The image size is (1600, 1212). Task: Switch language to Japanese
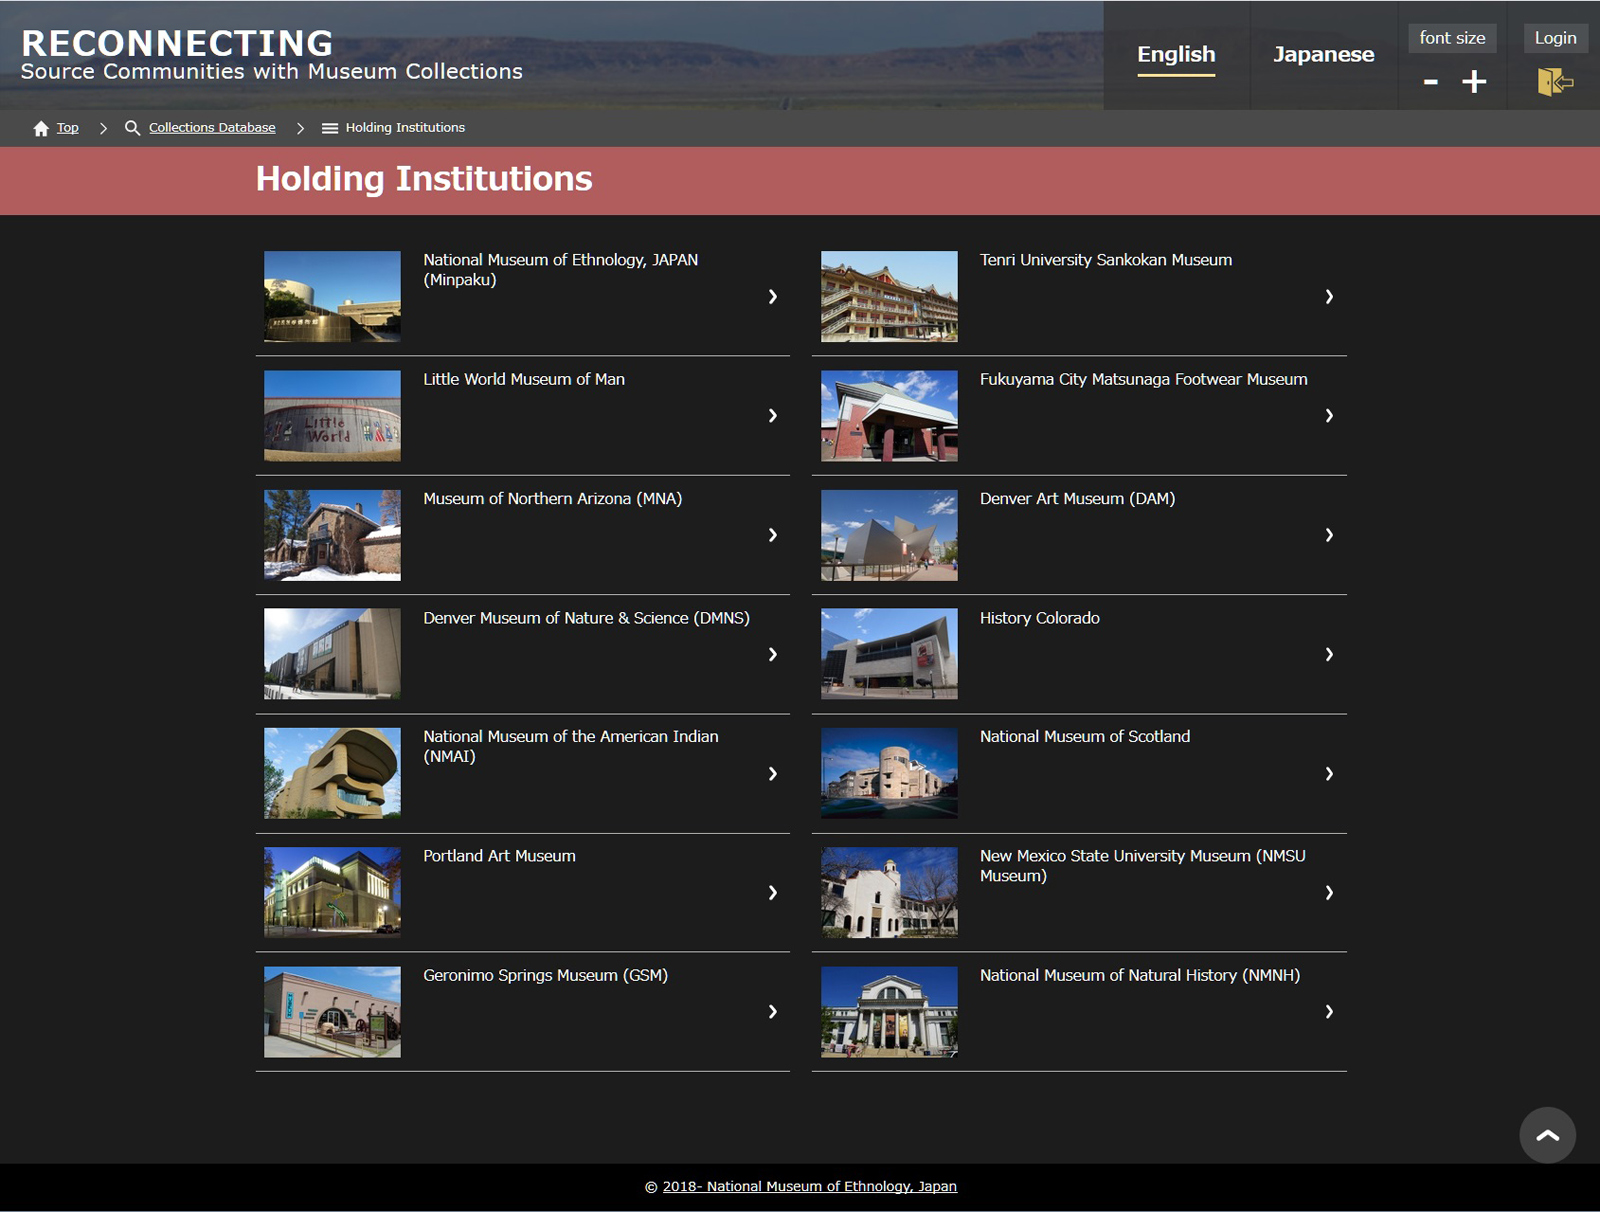(x=1323, y=54)
